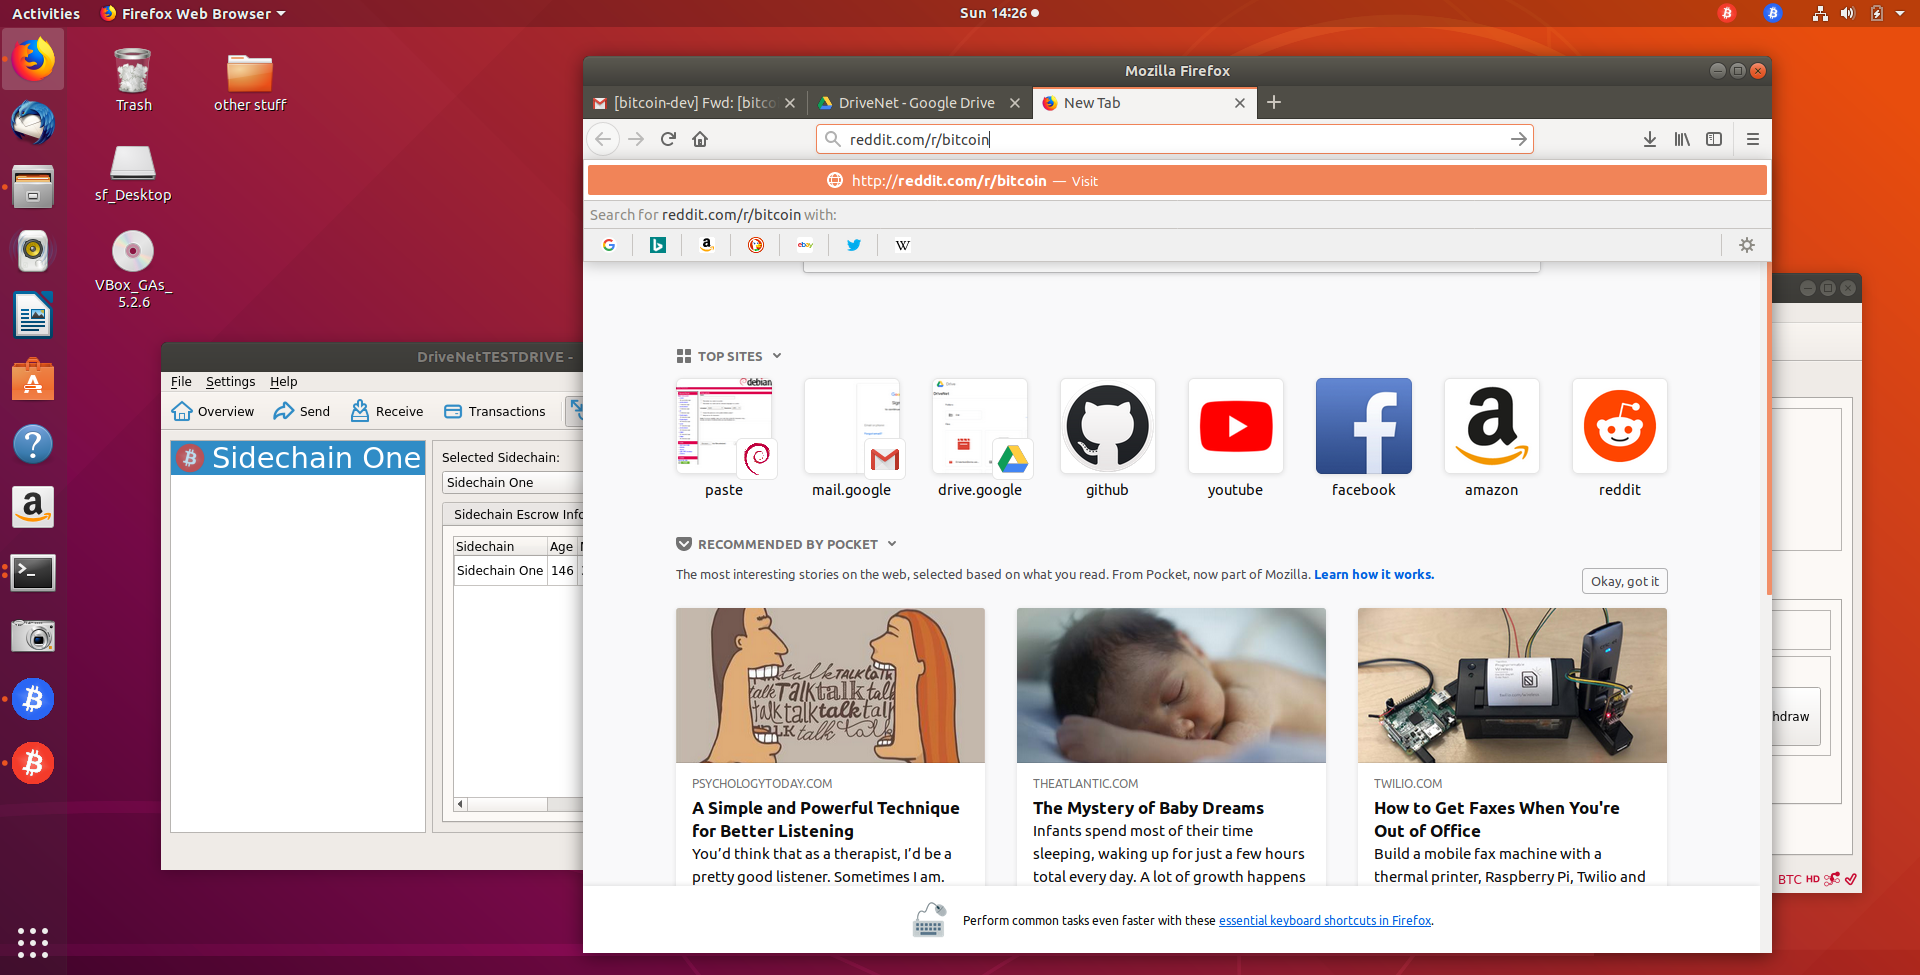Click the Okay, got it button
Viewport: 1920px width, 975px height.
point(1624,581)
